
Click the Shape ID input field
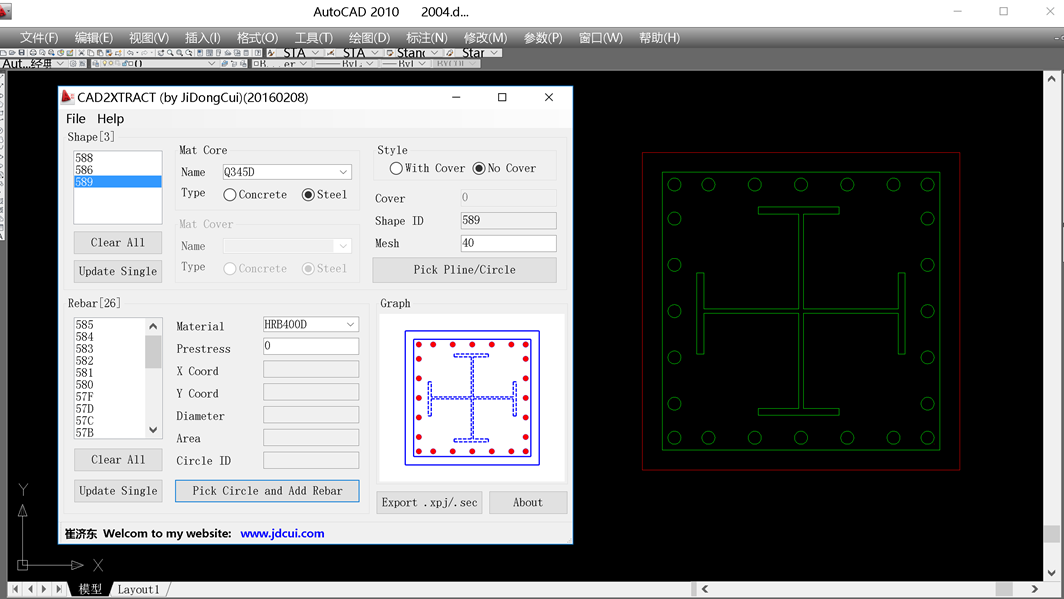[x=508, y=220]
